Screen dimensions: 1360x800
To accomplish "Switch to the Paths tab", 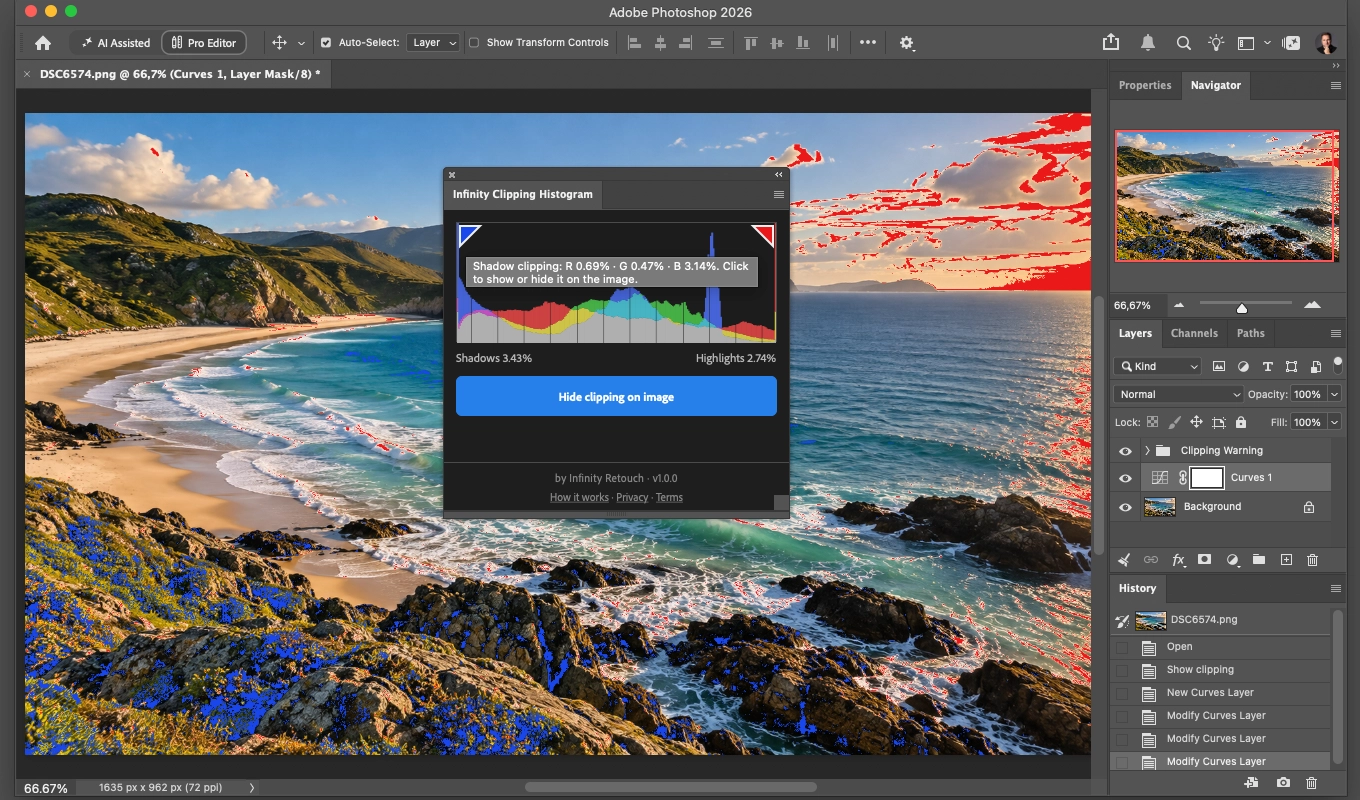I will 1250,333.
